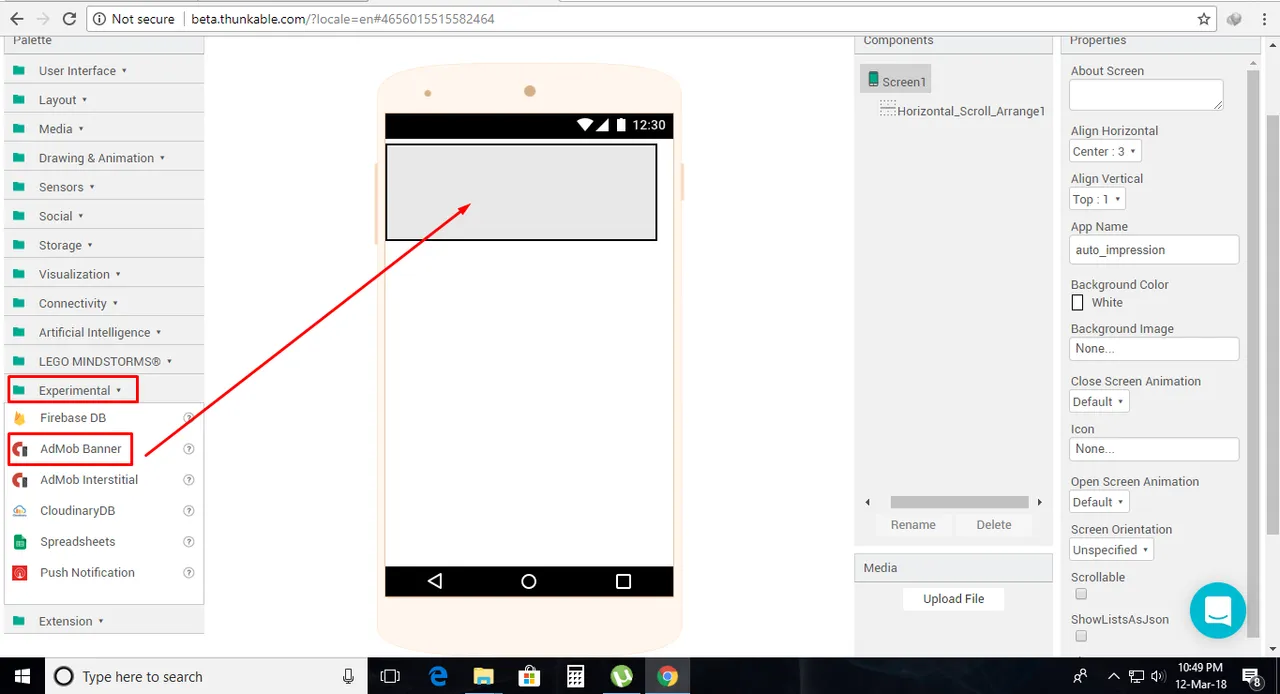Click the browser address bar
Image resolution: width=1280 pixels, height=694 pixels.
coord(652,19)
